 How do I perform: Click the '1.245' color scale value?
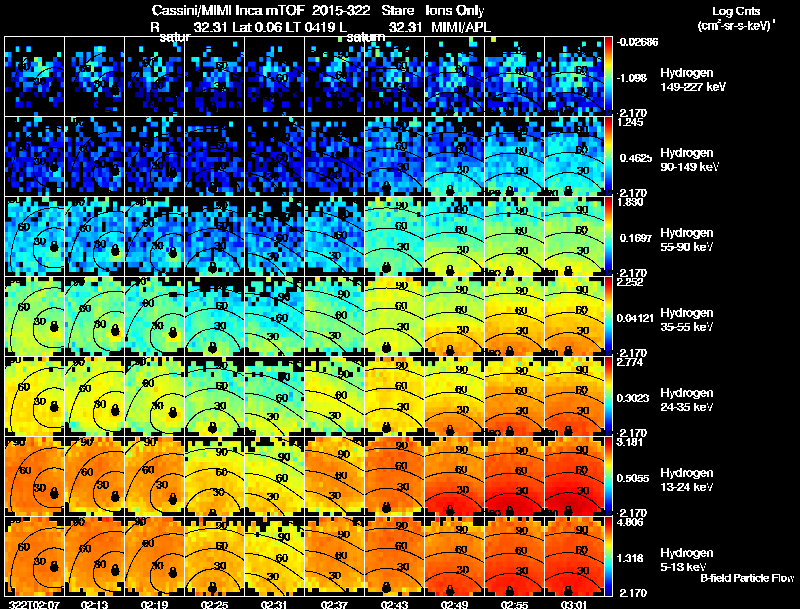630,122
